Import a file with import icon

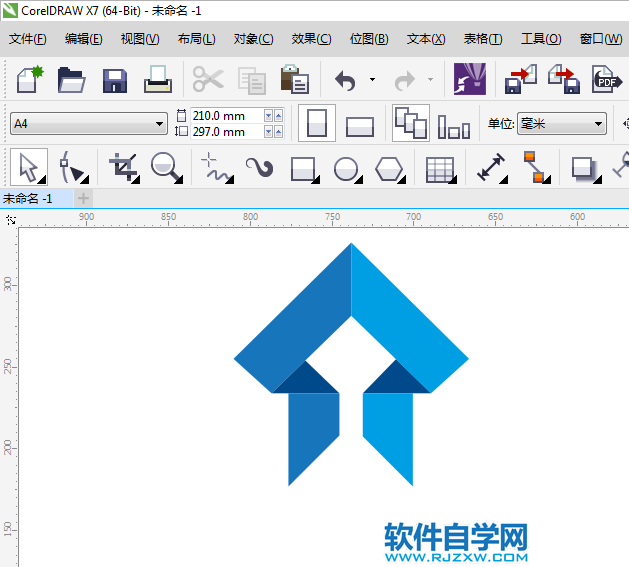521,79
